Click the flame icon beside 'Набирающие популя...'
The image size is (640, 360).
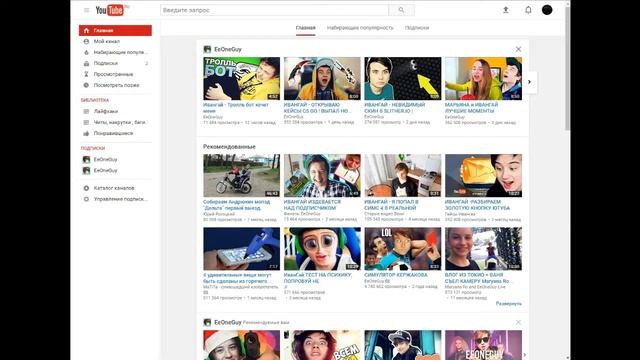click(86, 52)
